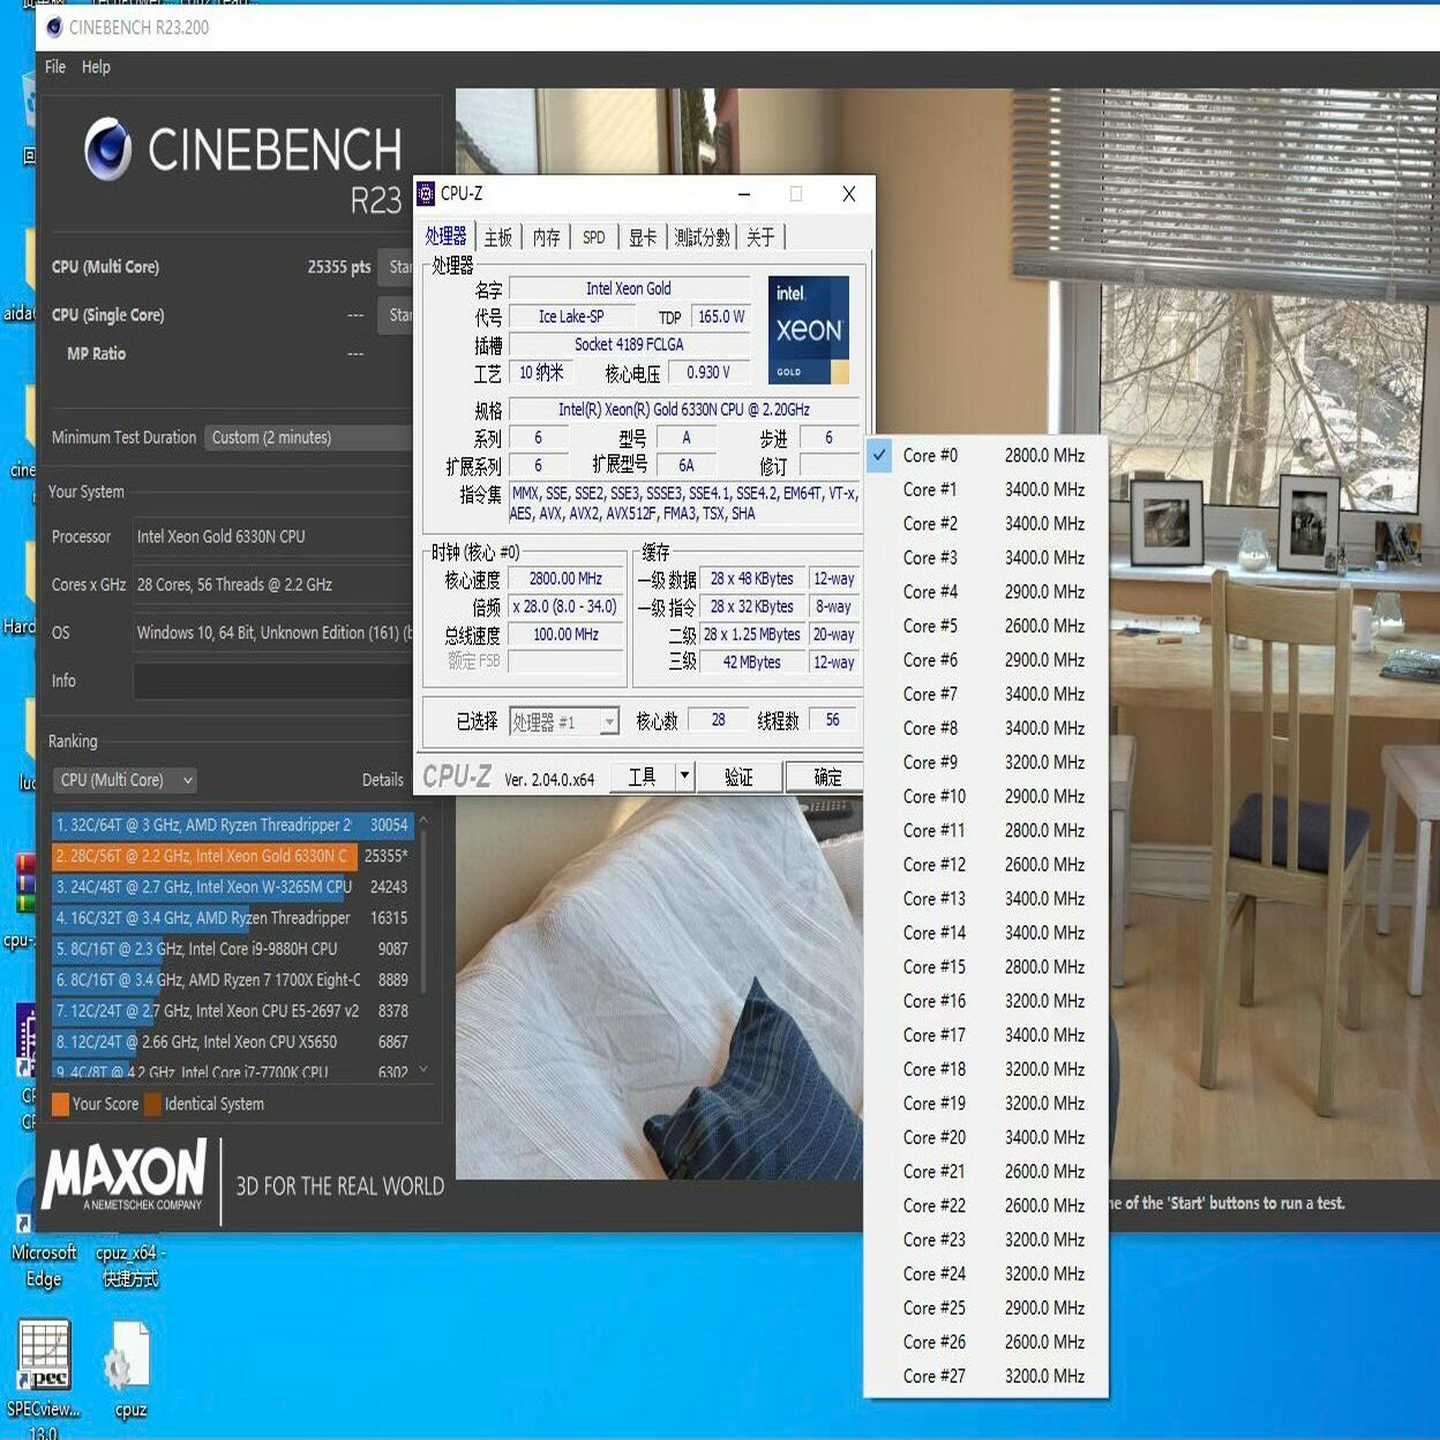Click the Cores x GHz field

click(273, 585)
